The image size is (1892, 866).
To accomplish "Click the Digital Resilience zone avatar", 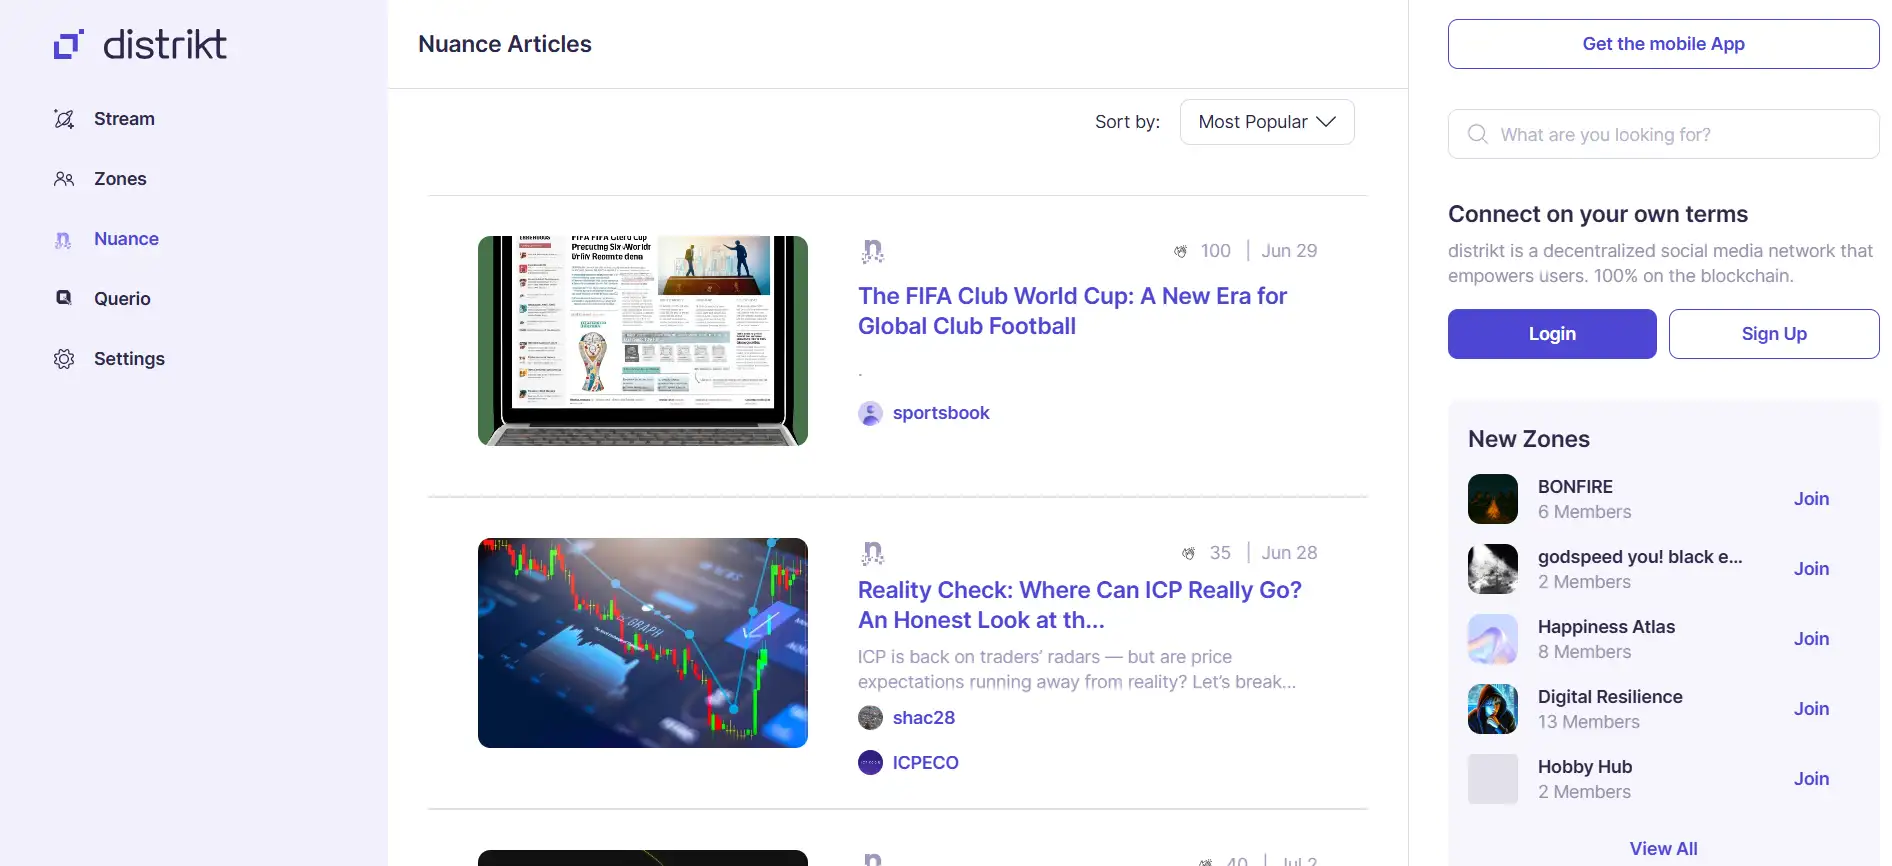I will tap(1492, 709).
